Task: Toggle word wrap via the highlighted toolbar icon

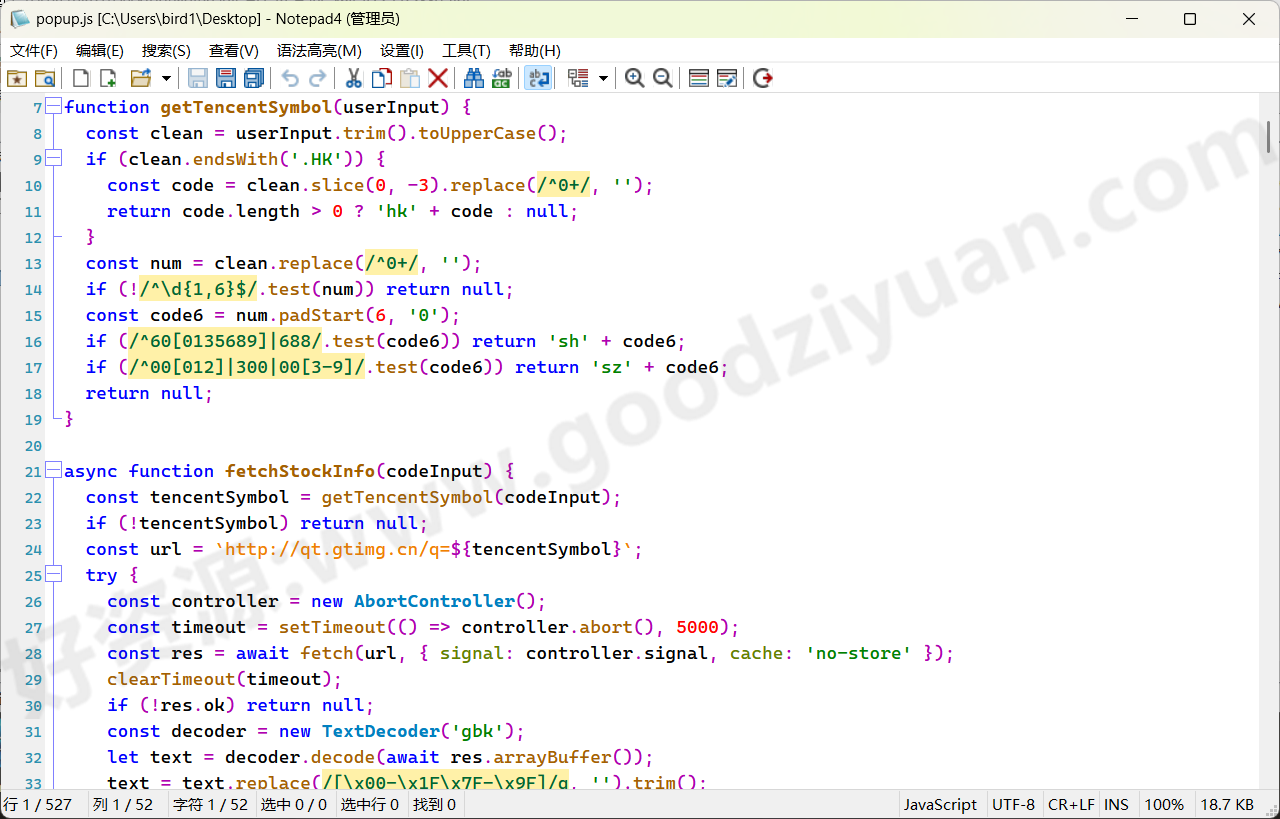Action: (538, 78)
